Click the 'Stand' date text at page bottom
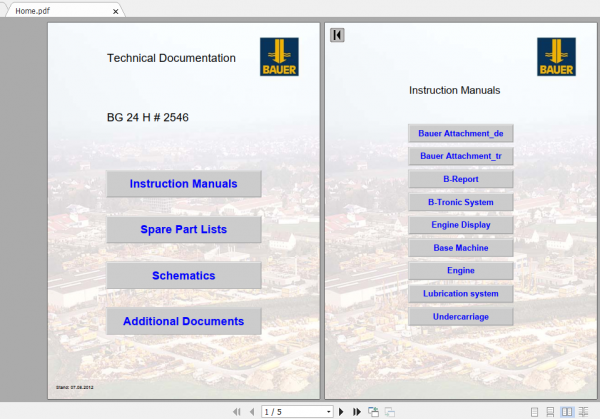The height and width of the screenshot is (419, 600). [x=75, y=387]
